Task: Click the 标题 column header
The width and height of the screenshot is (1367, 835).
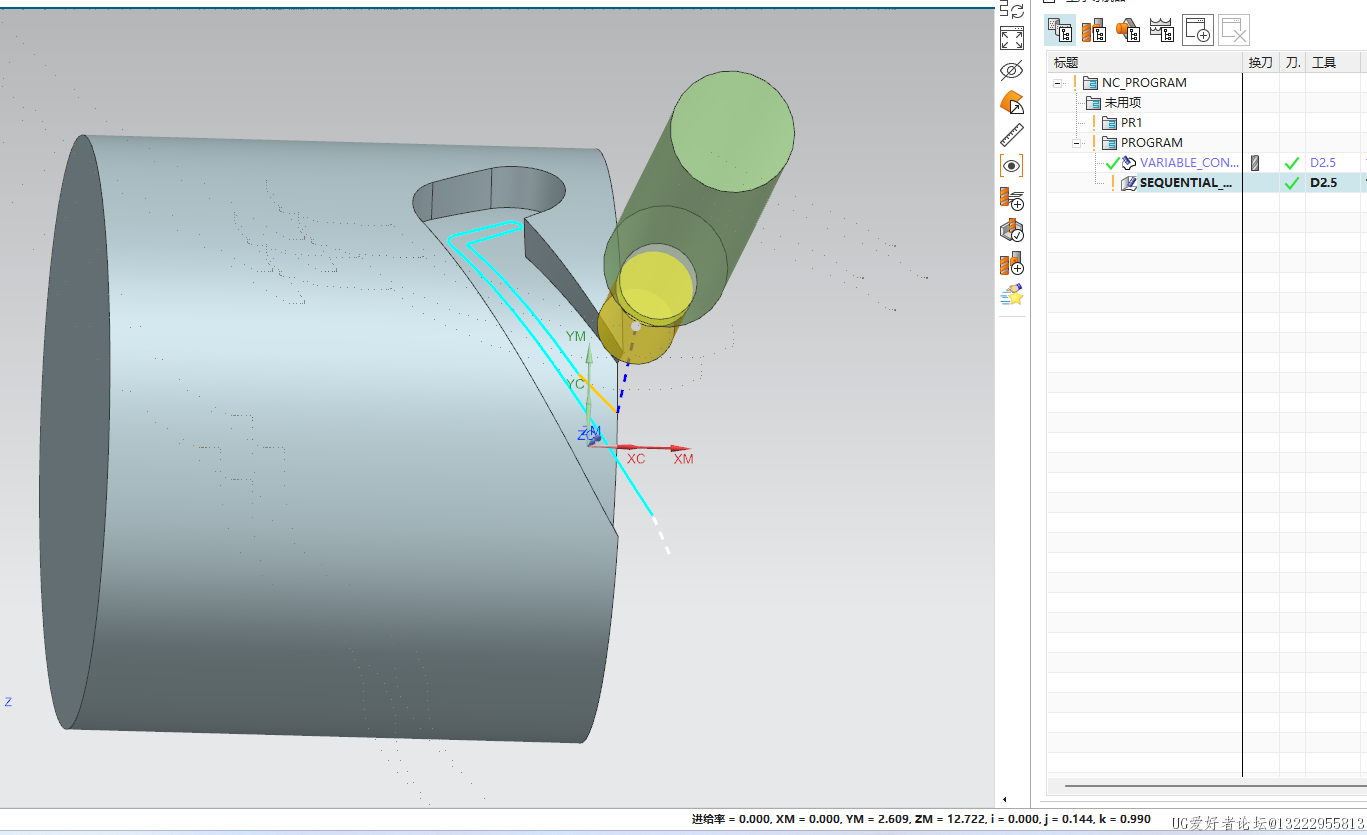Action: pyautogui.click(x=1144, y=62)
